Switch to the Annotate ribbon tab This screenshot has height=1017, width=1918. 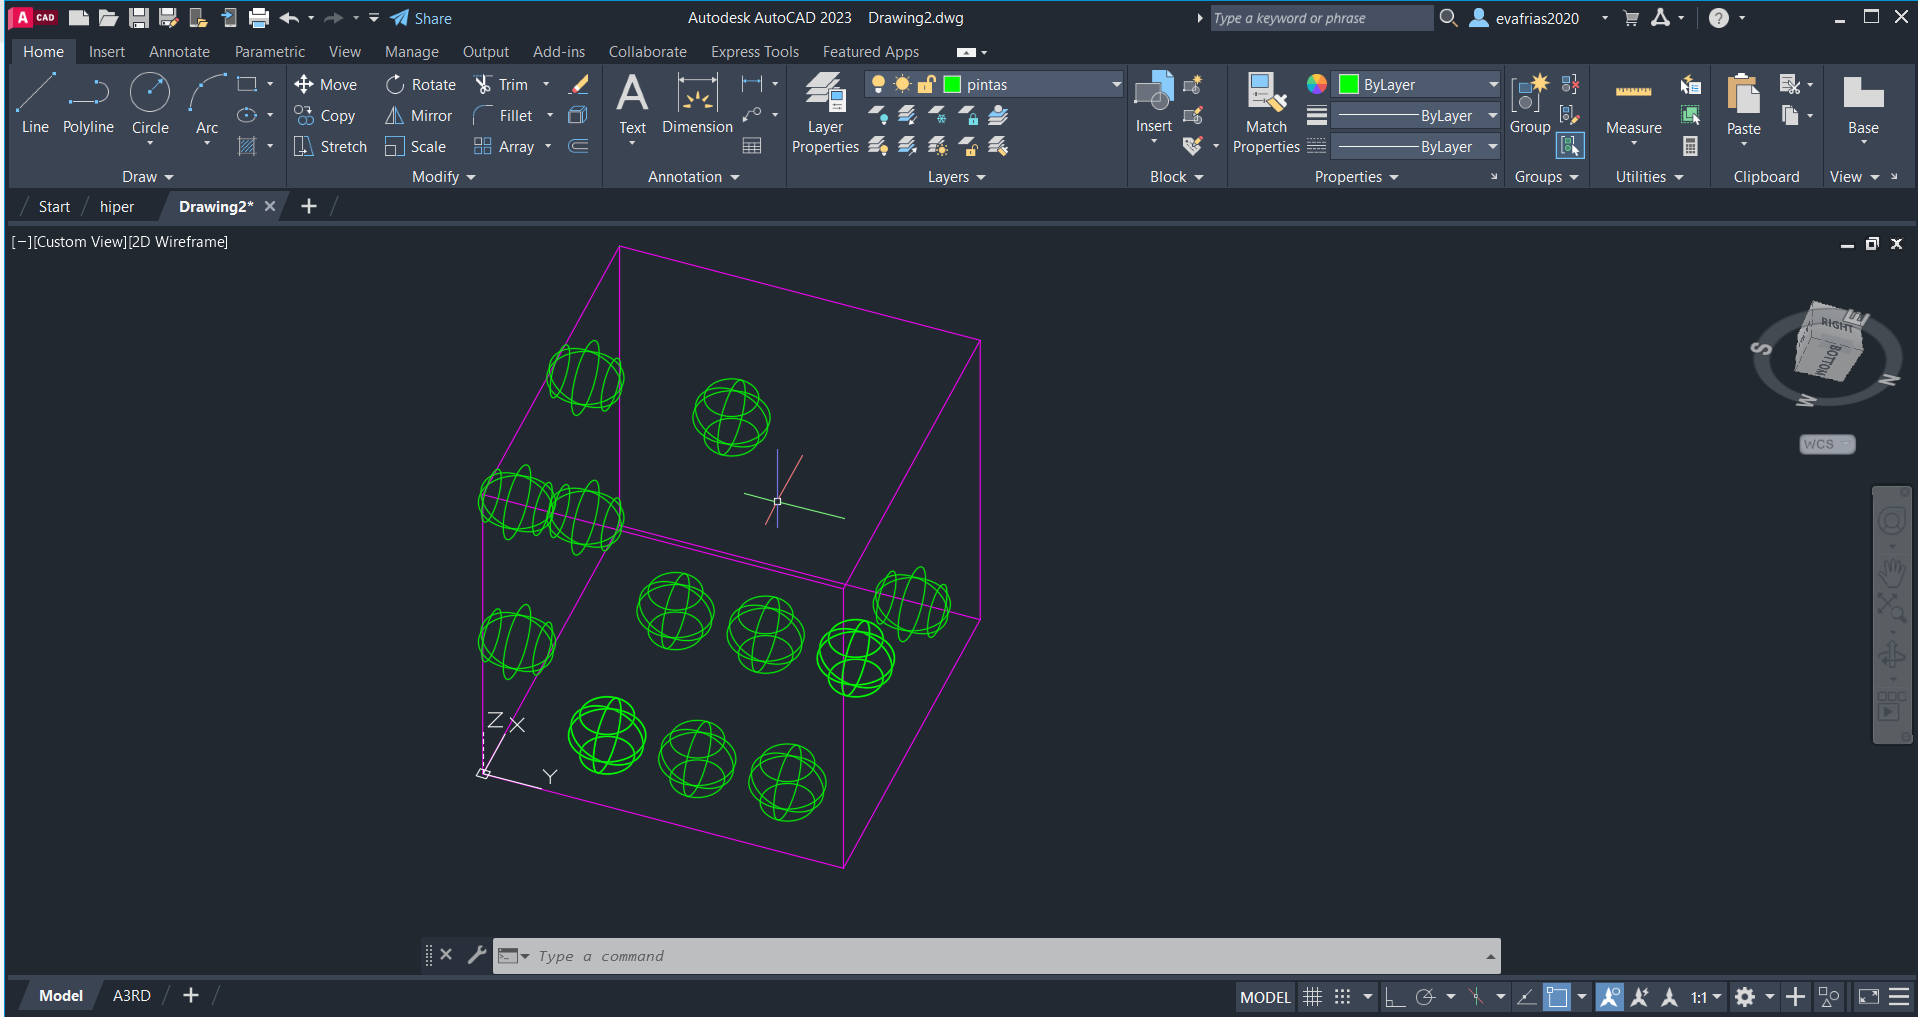click(179, 52)
